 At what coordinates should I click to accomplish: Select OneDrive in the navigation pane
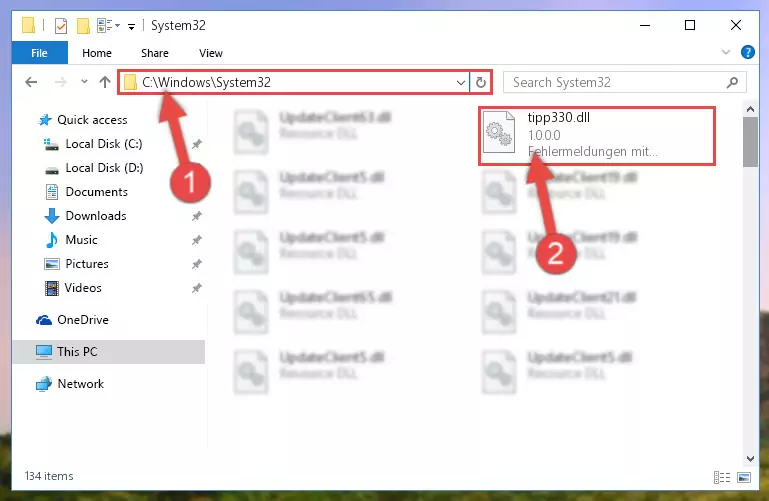click(x=82, y=320)
